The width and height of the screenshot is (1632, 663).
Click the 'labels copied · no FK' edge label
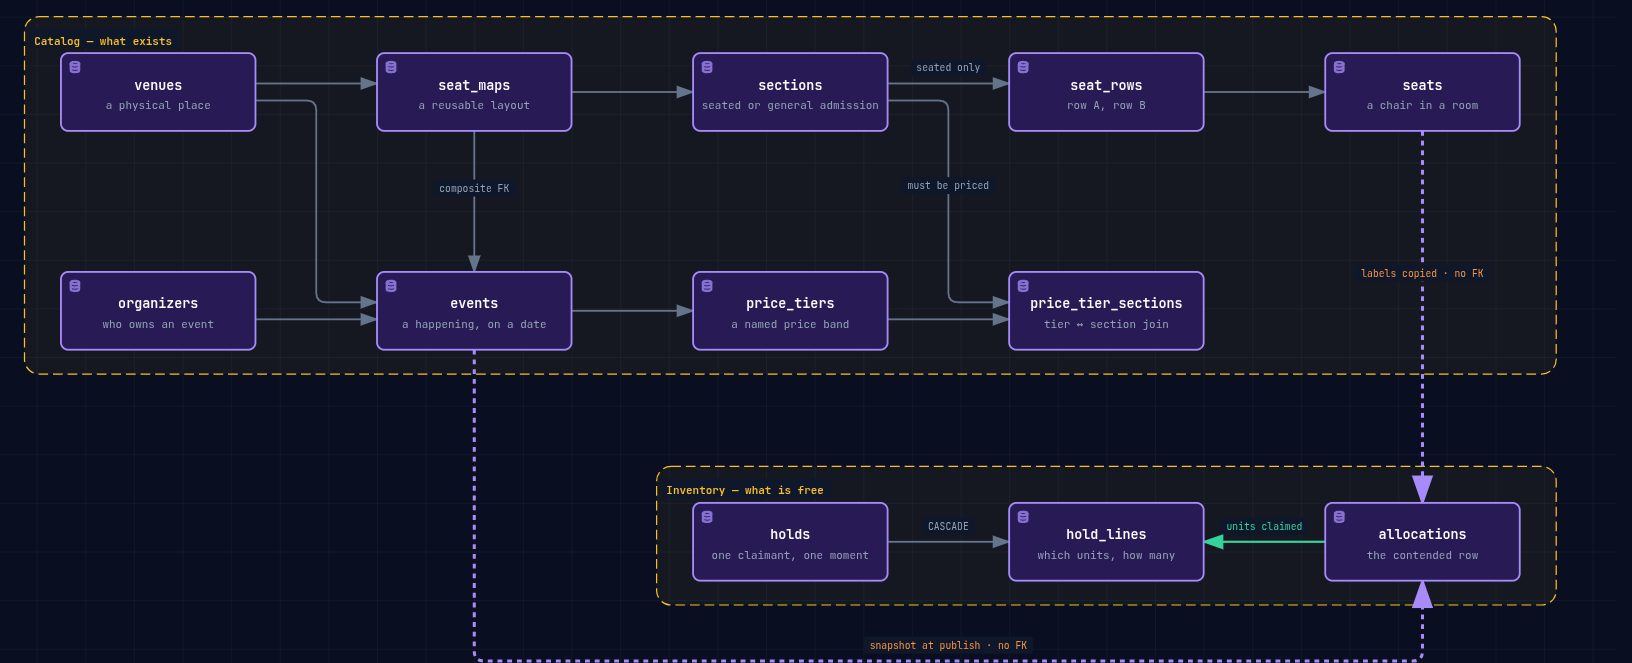(x=1422, y=274)
